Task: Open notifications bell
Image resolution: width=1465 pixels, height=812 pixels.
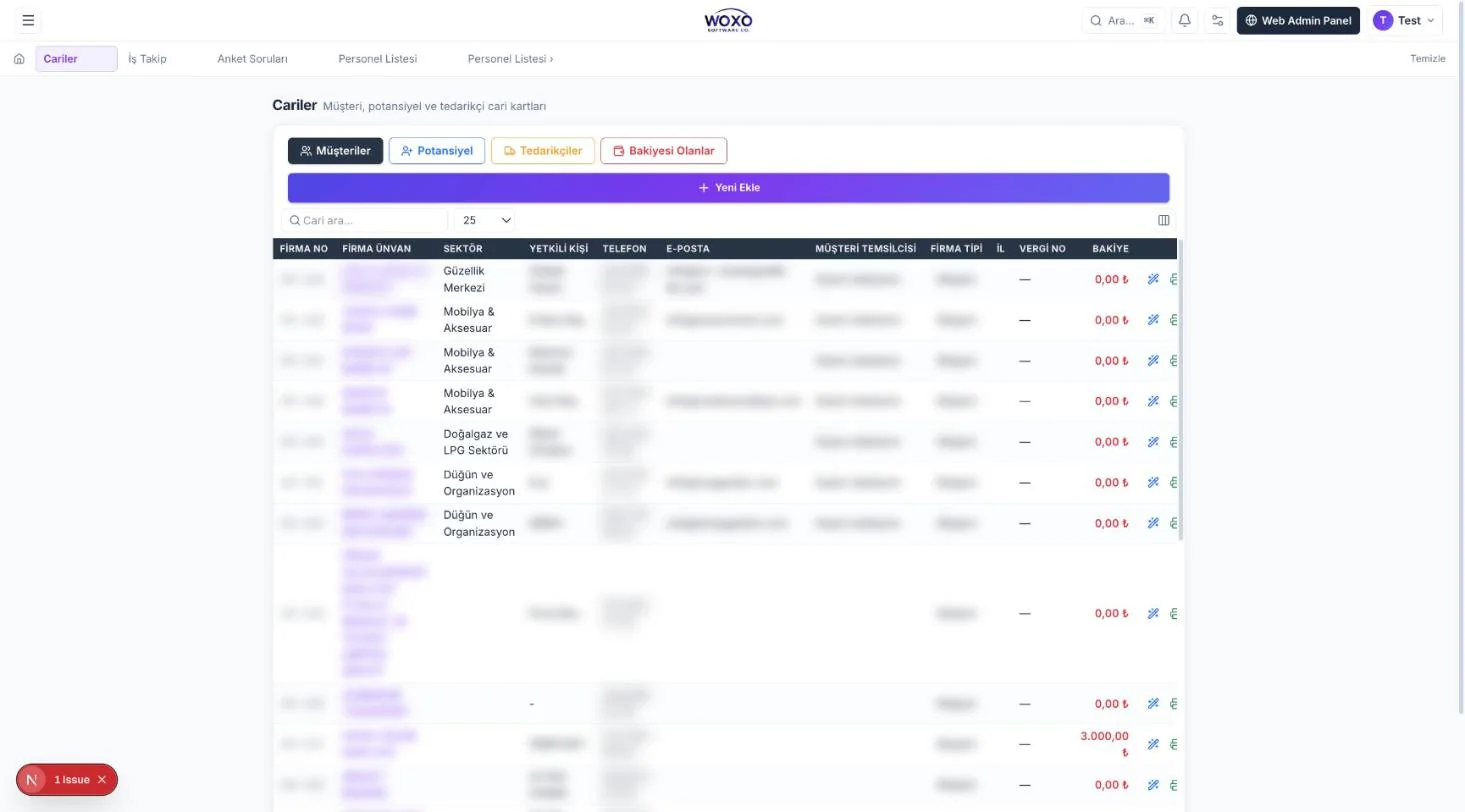Action: click(x=1184, y=20)
